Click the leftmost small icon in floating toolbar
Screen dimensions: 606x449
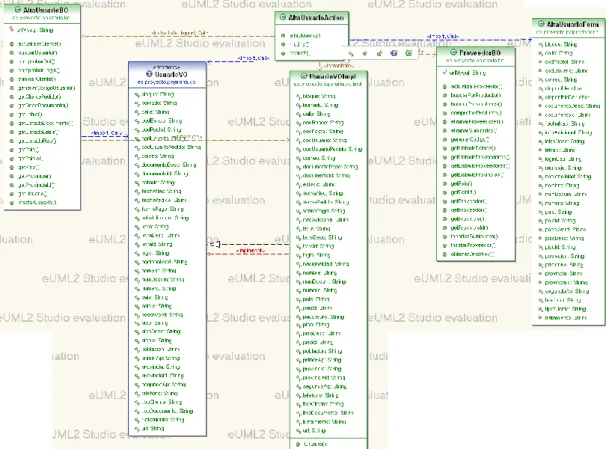pyautogui.click(x=351, y=53)
